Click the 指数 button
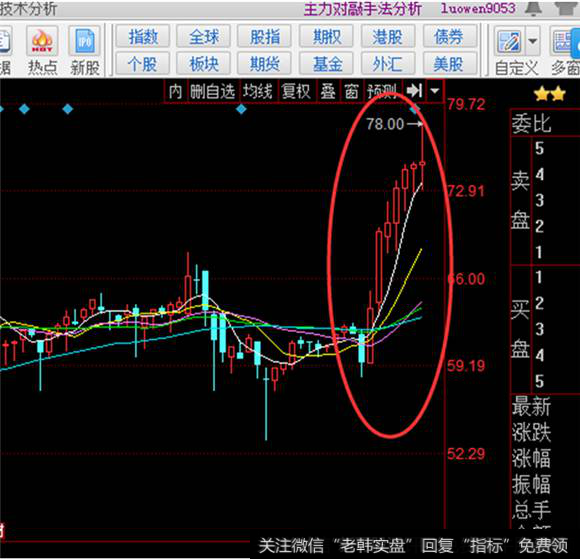This screenshot has width=580, height=559. click(143, 36)
